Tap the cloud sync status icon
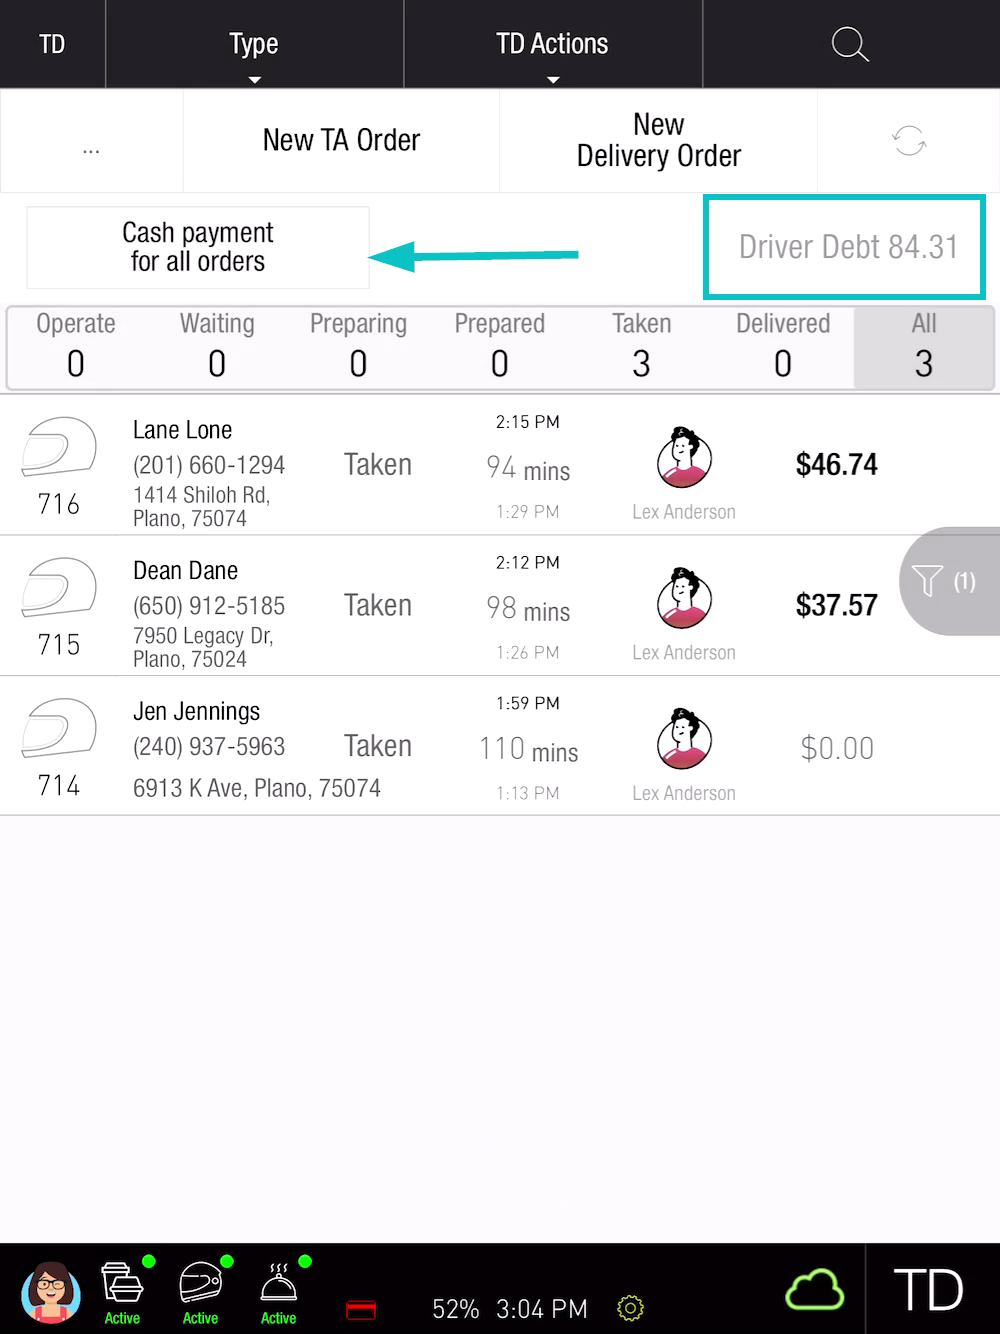1000x1334 pixels. [x=814, y=1289]
